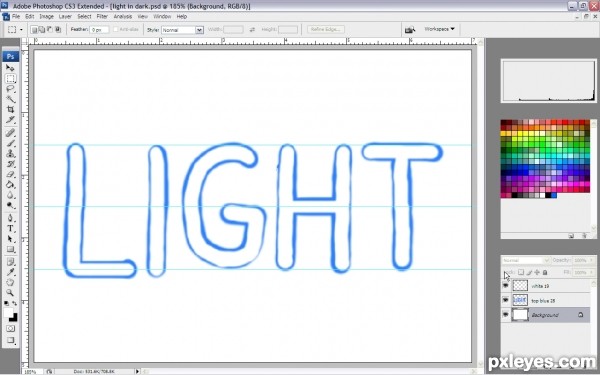Click the foreground color swatch
The image size is (600, 375).
click(x=8, y=312)
